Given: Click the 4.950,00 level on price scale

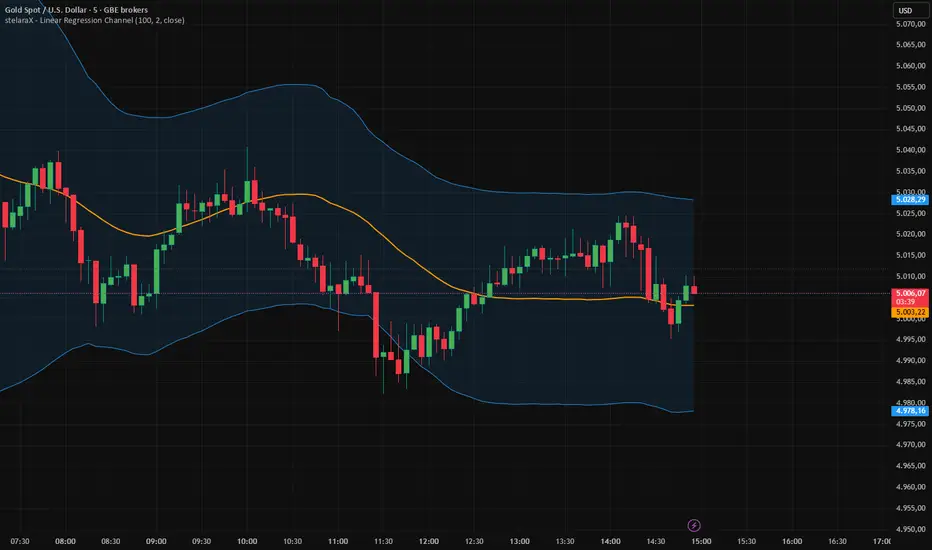Looking at the screenshot, I should pos(909,529).
